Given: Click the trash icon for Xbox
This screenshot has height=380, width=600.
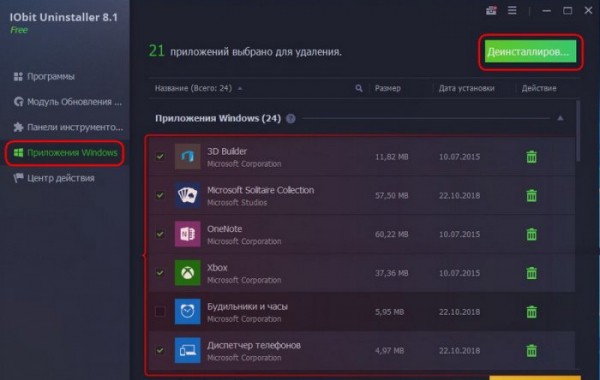Looking at the screenshot, I should [532, 273].
